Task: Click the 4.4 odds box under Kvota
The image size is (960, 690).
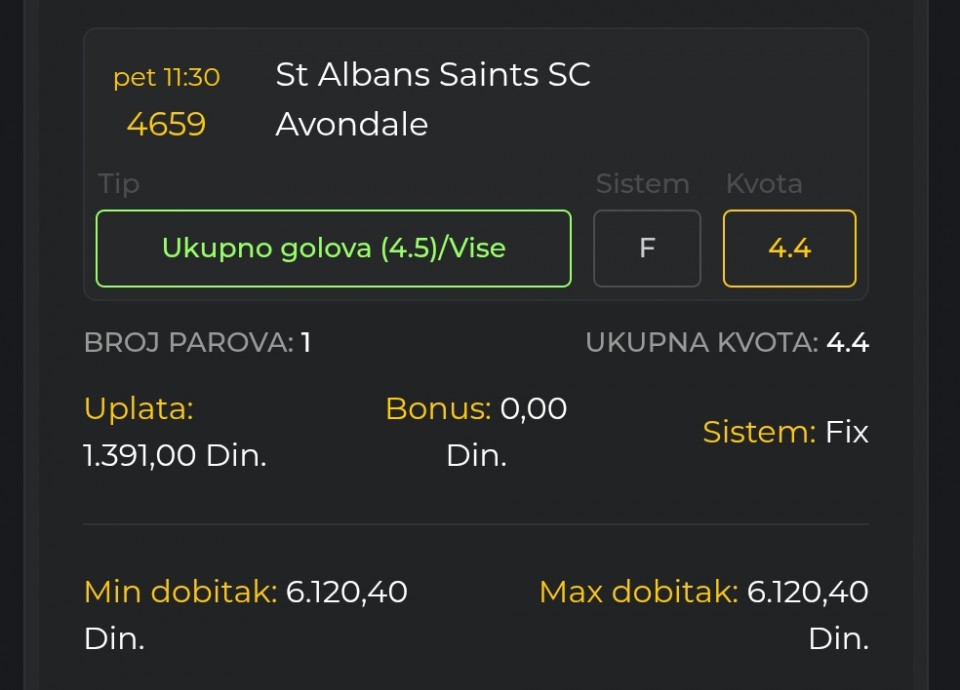Action: click(x=789, y=248)
